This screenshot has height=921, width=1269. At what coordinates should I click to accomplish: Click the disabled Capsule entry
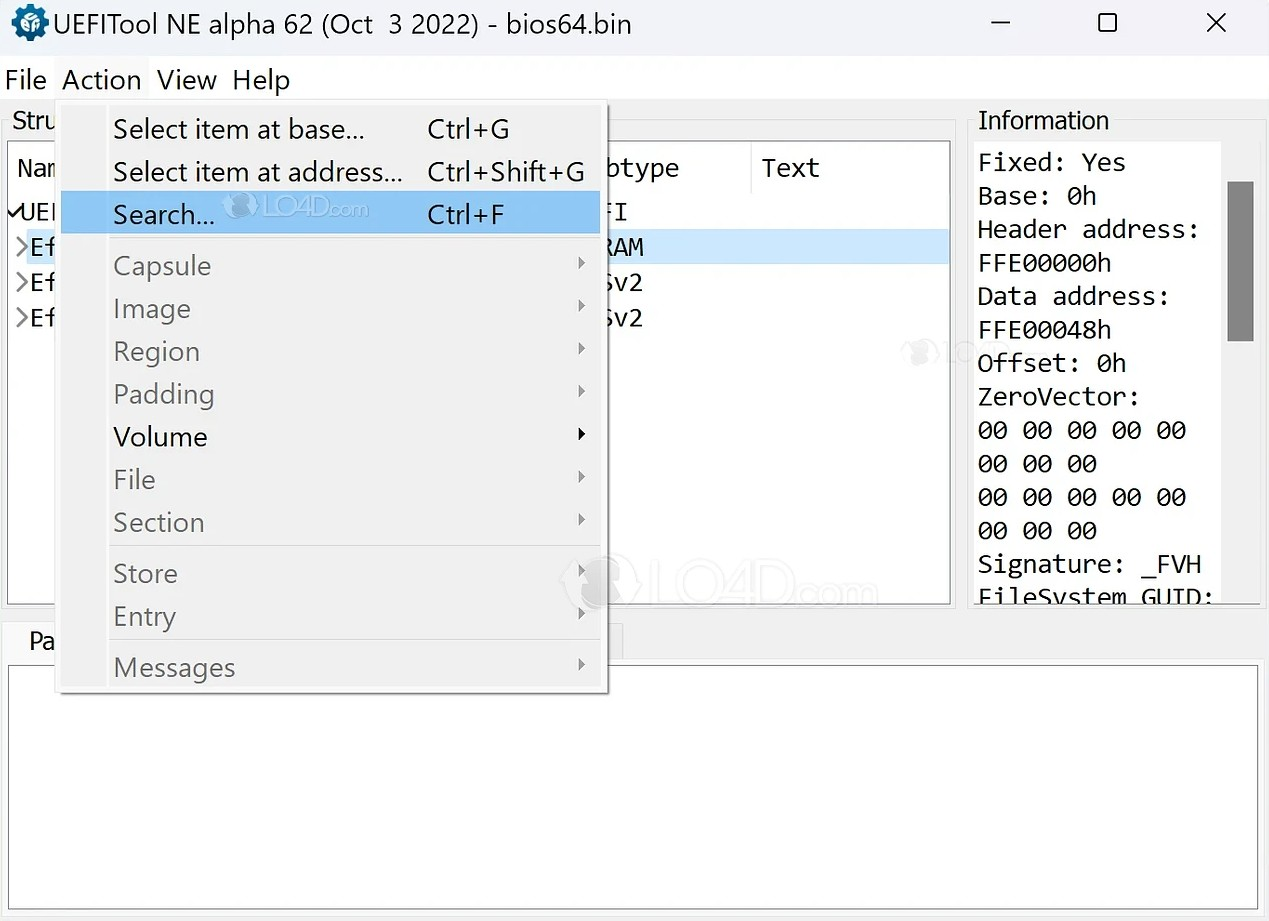[x=330, y=266]
